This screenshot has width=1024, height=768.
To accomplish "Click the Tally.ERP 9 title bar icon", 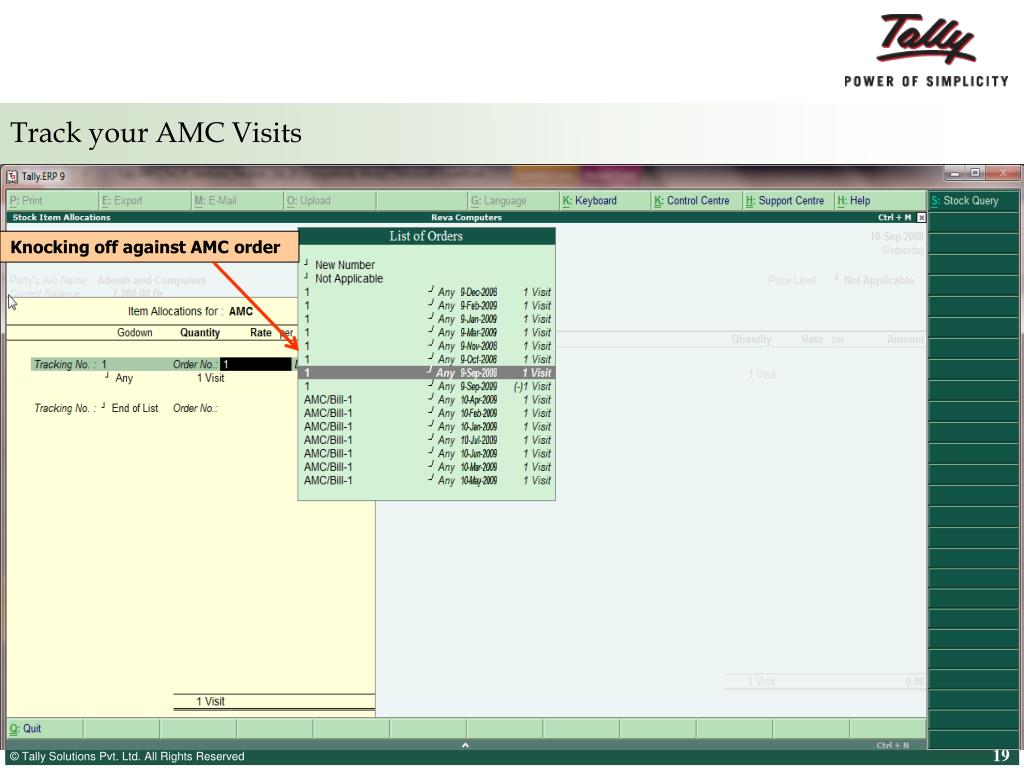I will pyautogui.click(x=12, y=176).
